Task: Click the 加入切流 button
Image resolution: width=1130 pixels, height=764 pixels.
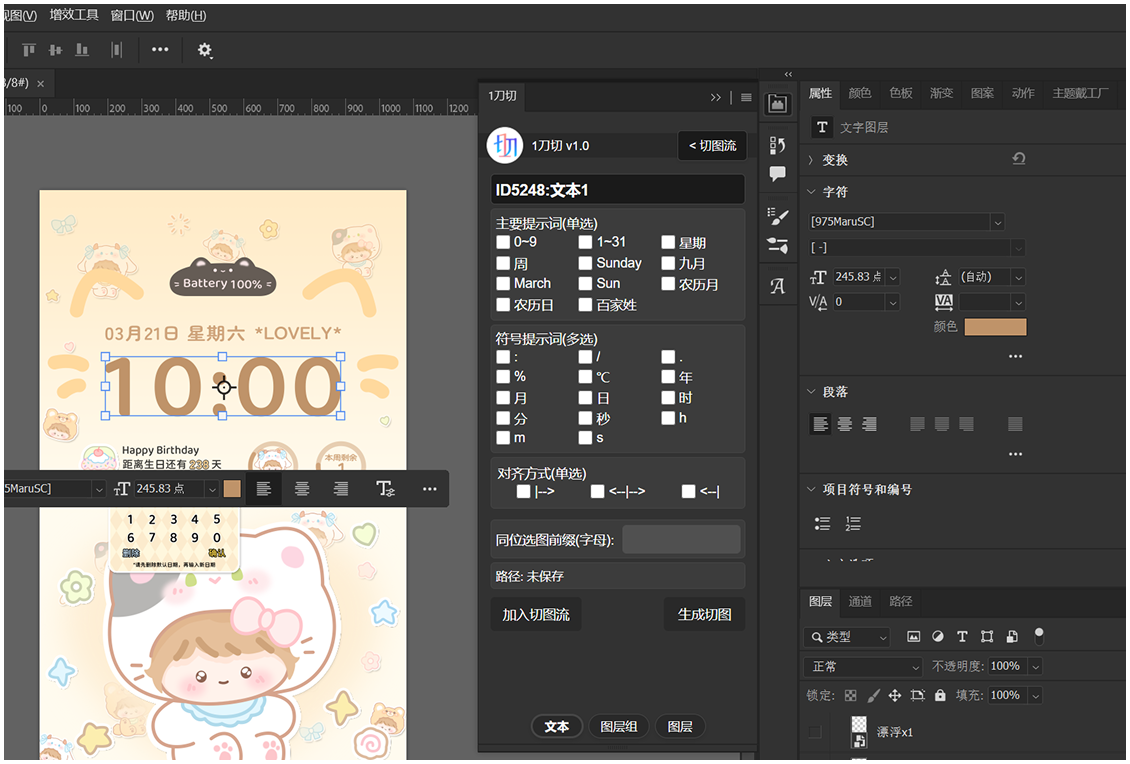Action: pyautogui.click(x=536, y=614)
